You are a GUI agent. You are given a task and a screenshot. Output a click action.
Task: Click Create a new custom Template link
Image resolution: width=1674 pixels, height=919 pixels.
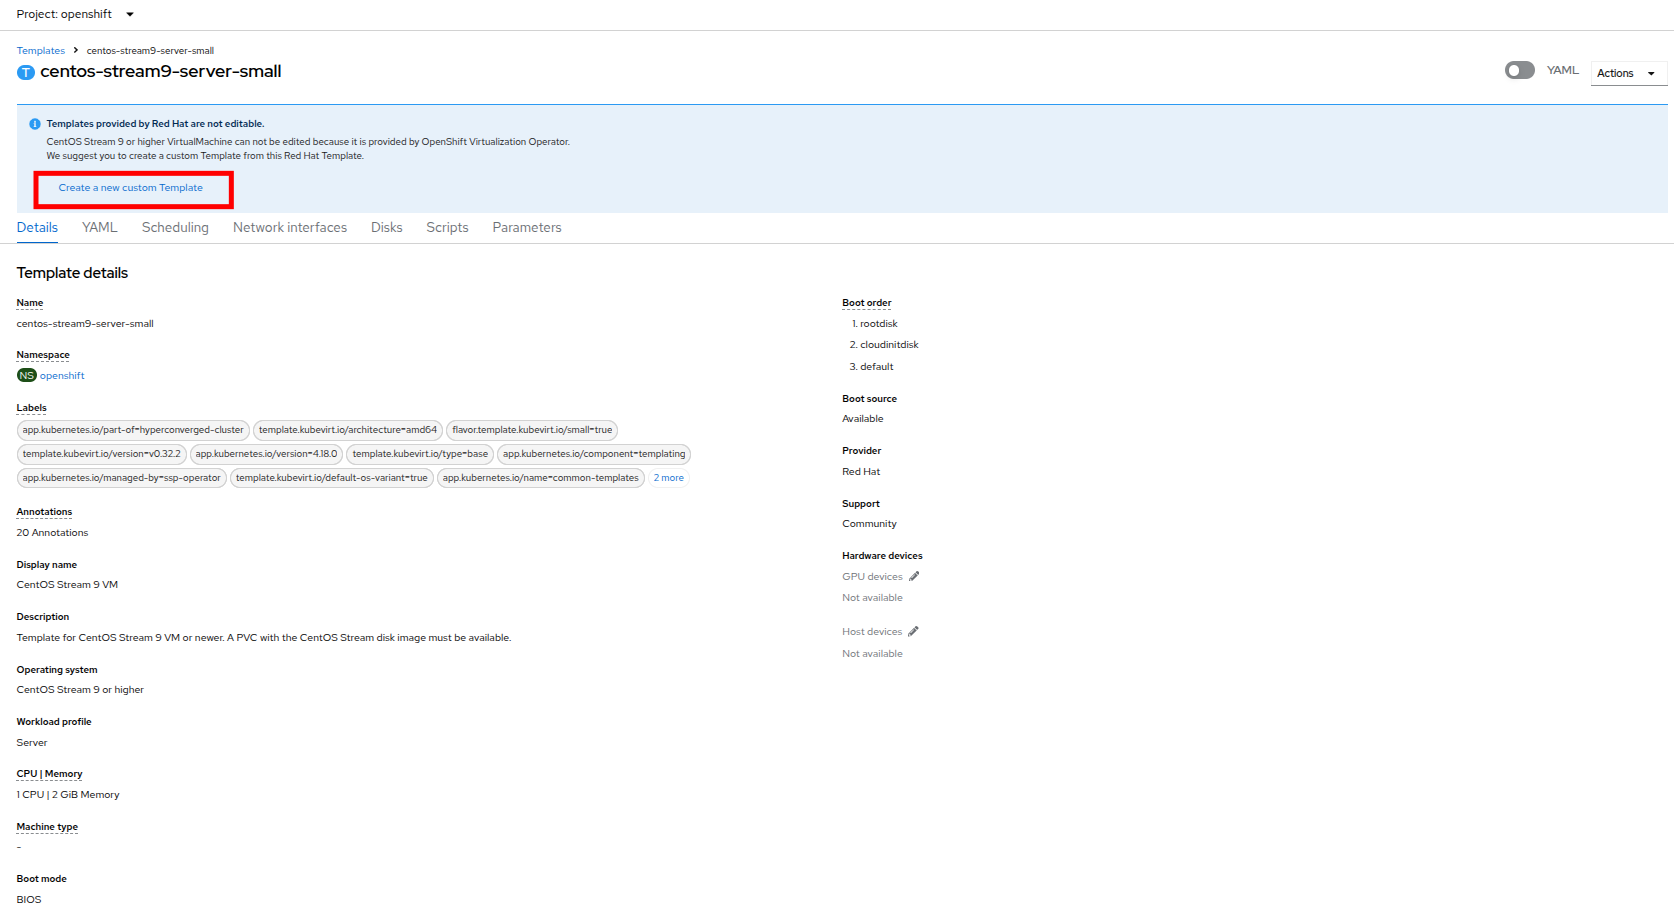pos(130,188)
